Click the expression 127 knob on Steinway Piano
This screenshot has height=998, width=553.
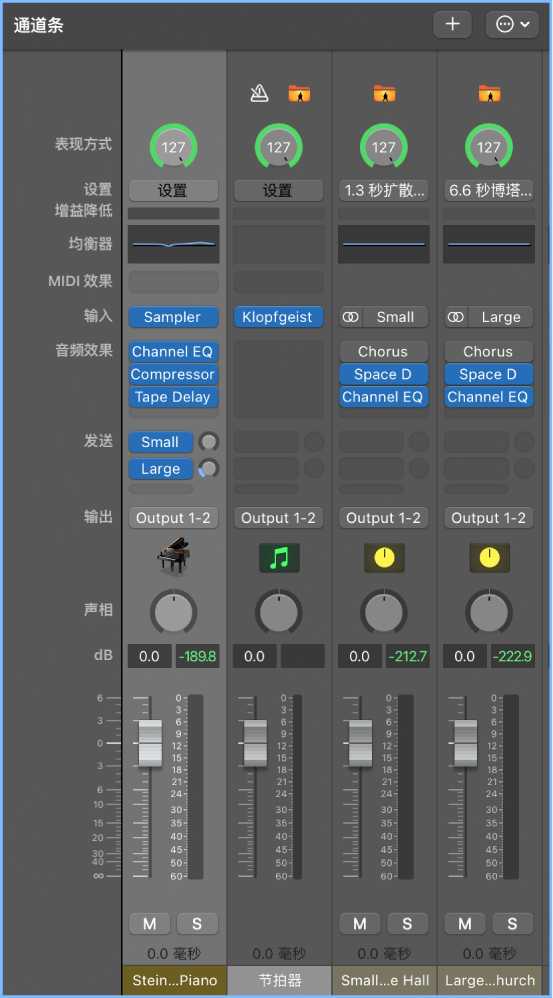tap(173, 147)
